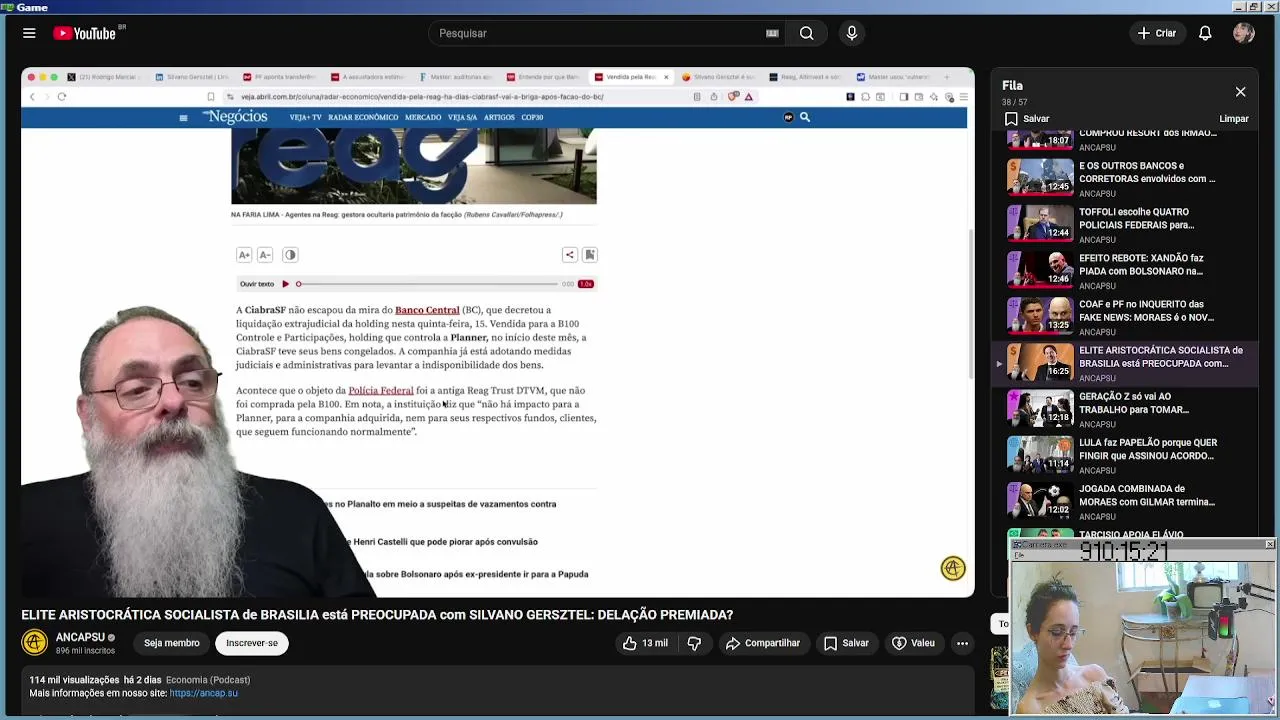Share the video via Compartilhar
The width and height of the screenshot is (1280, 720).
click(763, 643)
